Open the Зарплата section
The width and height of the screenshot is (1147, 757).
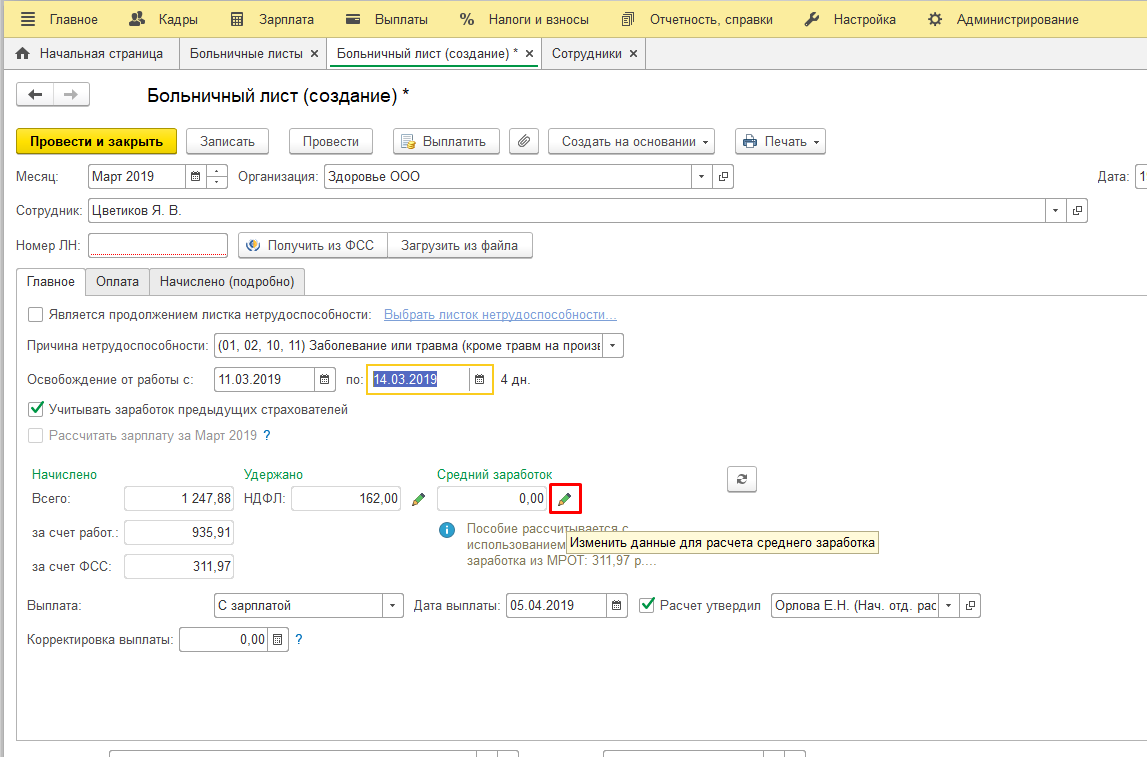272,19
